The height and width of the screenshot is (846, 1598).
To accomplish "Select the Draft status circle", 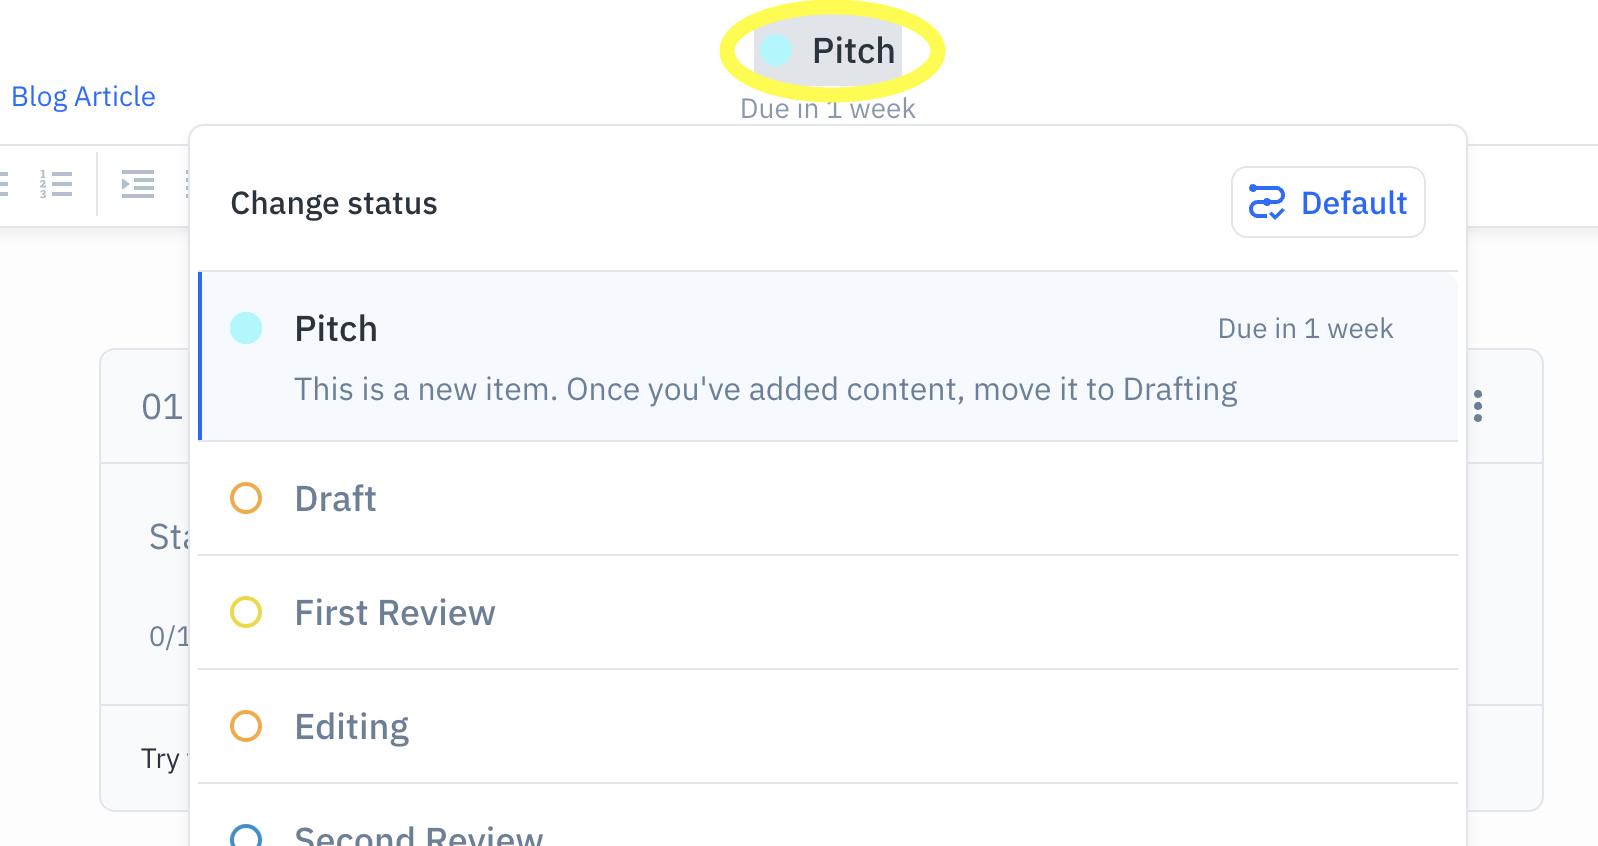I will coord(246,498).
